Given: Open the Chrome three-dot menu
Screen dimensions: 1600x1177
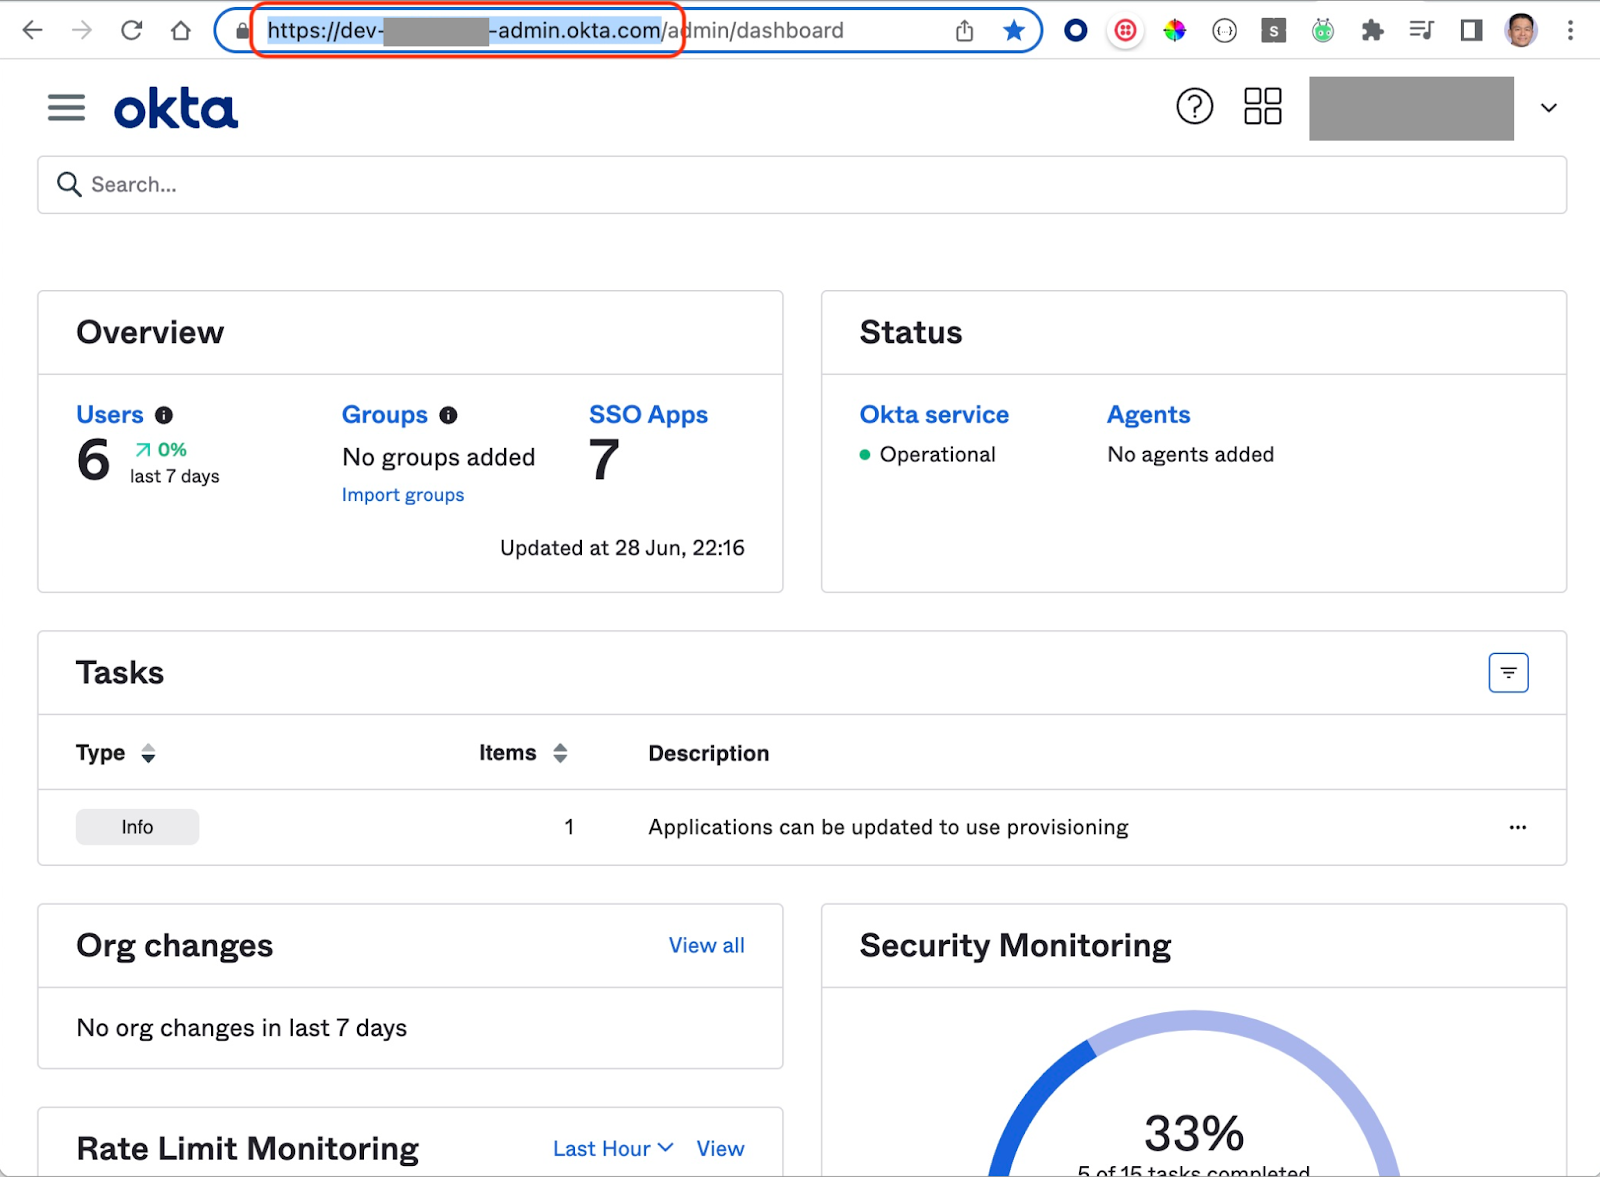Looking at the screenshot, I should pos(1570,31).
